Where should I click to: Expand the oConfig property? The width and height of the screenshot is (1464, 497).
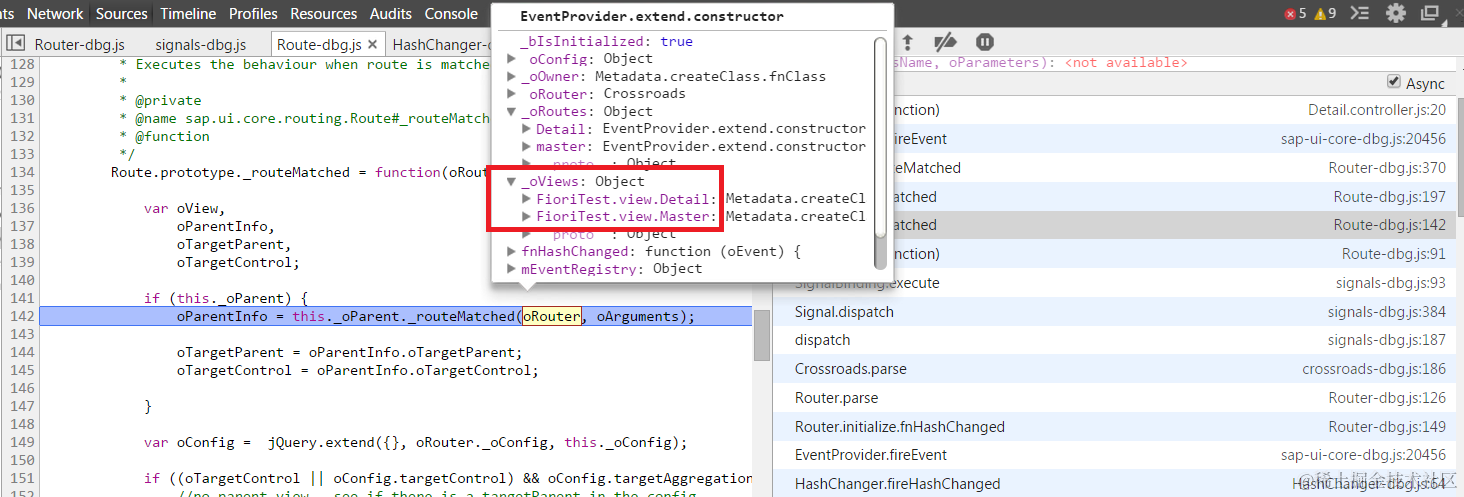pyautogui.click(x=512, y=59)
